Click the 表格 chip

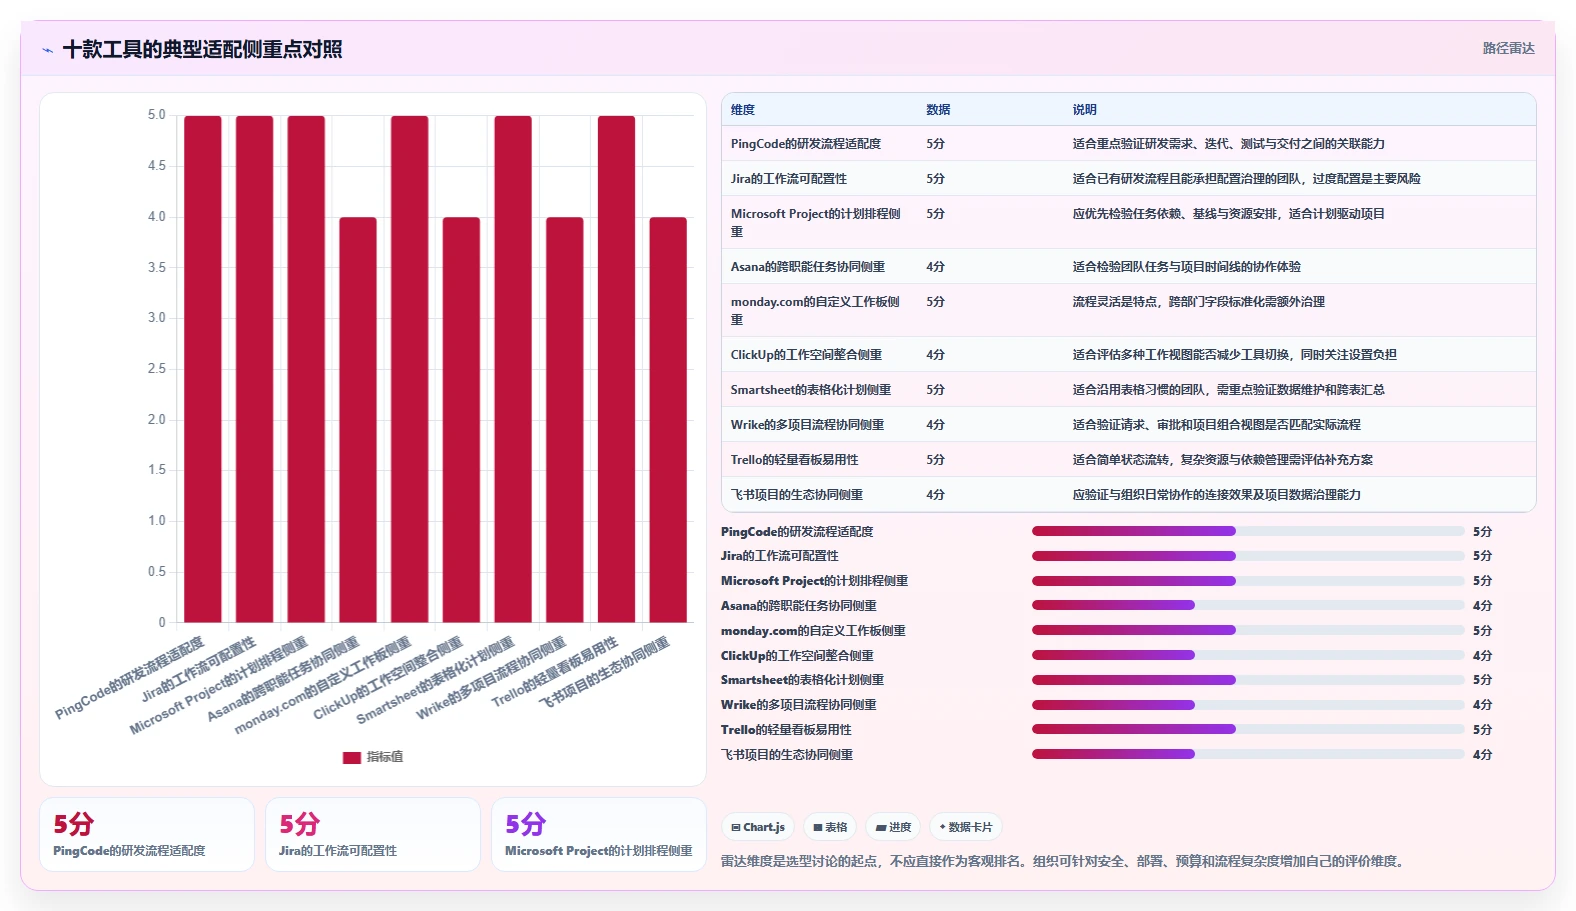click(x=830, y=827)
